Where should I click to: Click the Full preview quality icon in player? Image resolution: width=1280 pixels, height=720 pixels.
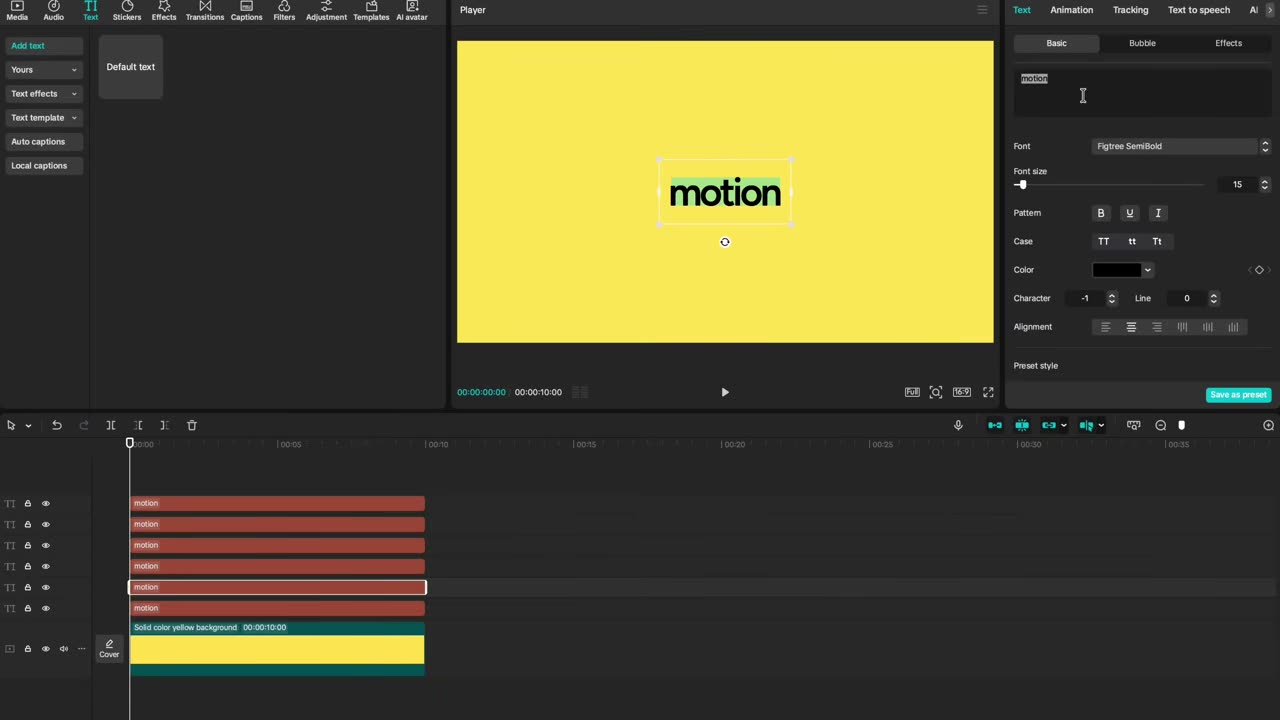[x=912, y=392]
